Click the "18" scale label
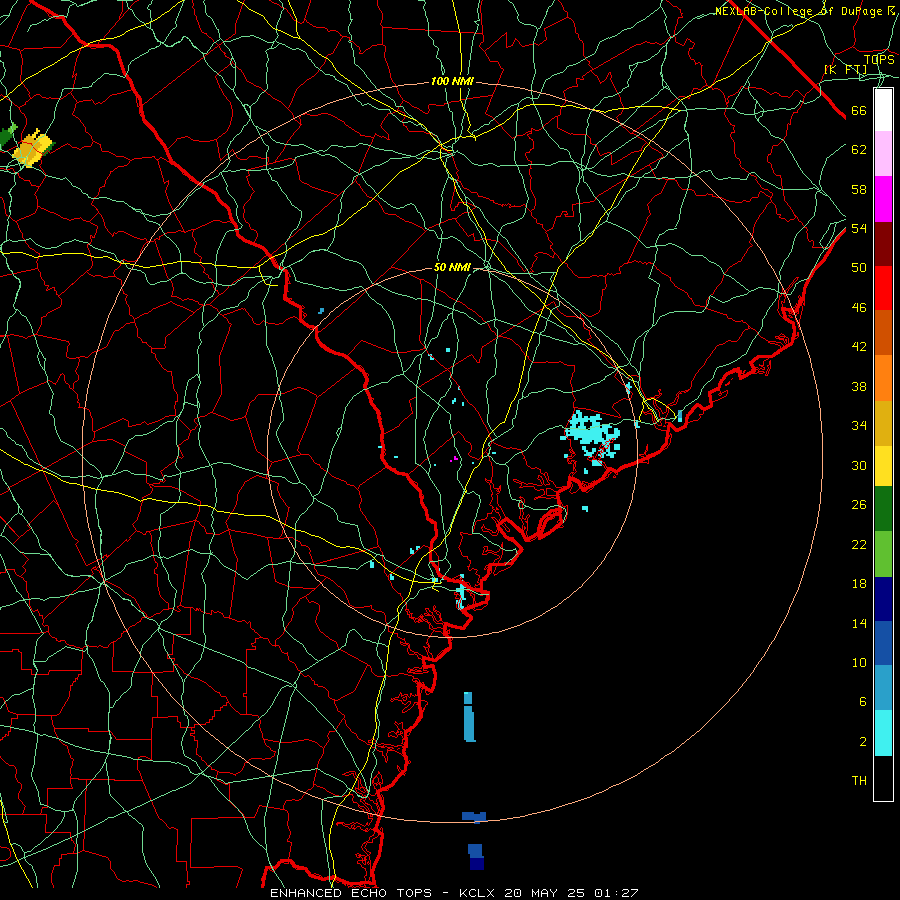This screenshot has width=900, height=900. (859, 584)
